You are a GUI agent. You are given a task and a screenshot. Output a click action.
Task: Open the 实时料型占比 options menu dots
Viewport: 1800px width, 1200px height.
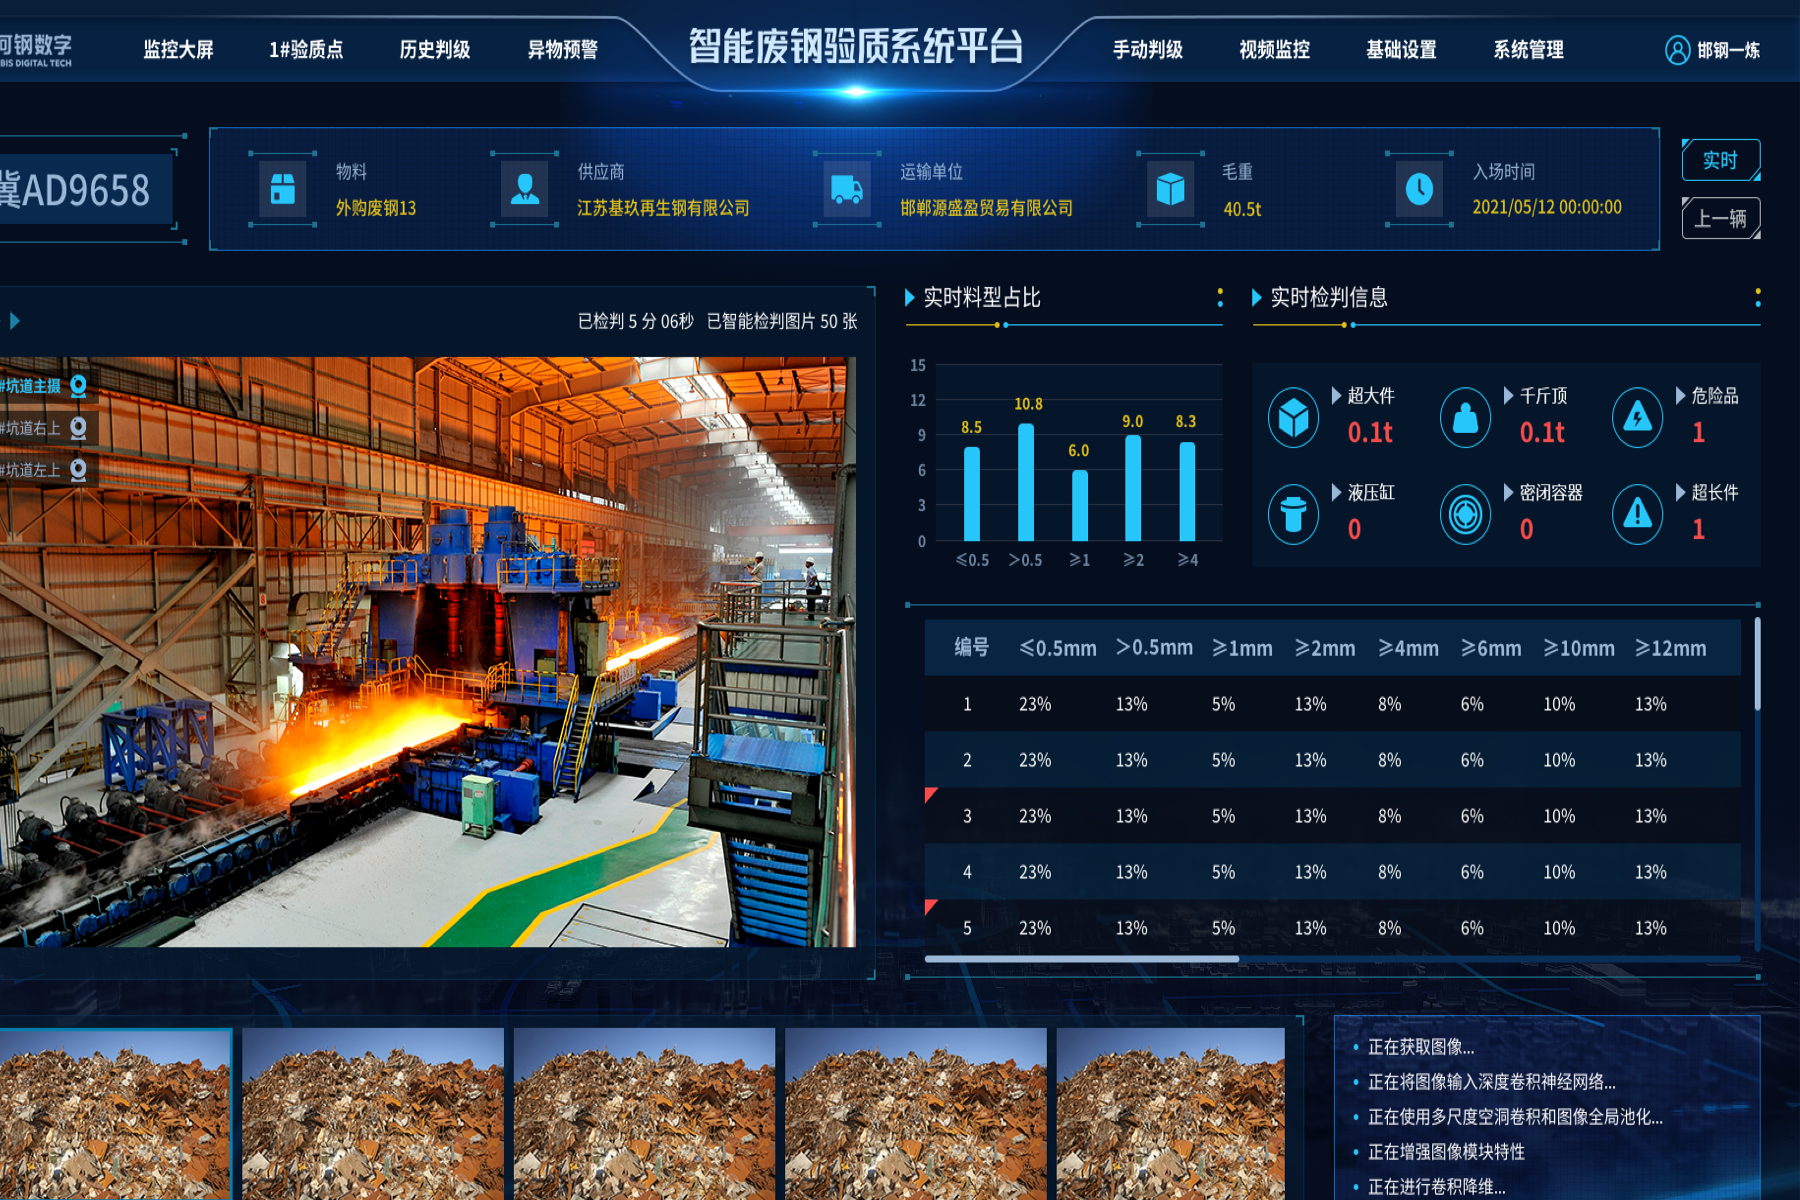pyautogui.click(x=1220, y=298)
